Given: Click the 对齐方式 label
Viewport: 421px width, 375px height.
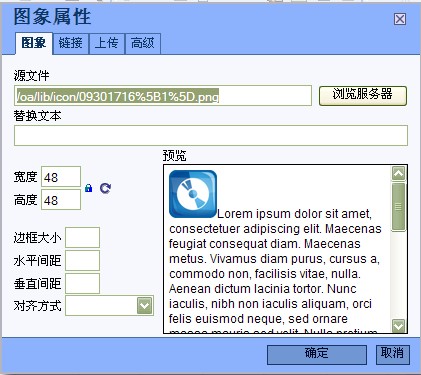Looking at the screenshot, I should pyautogui.click(x=37, y=305).
